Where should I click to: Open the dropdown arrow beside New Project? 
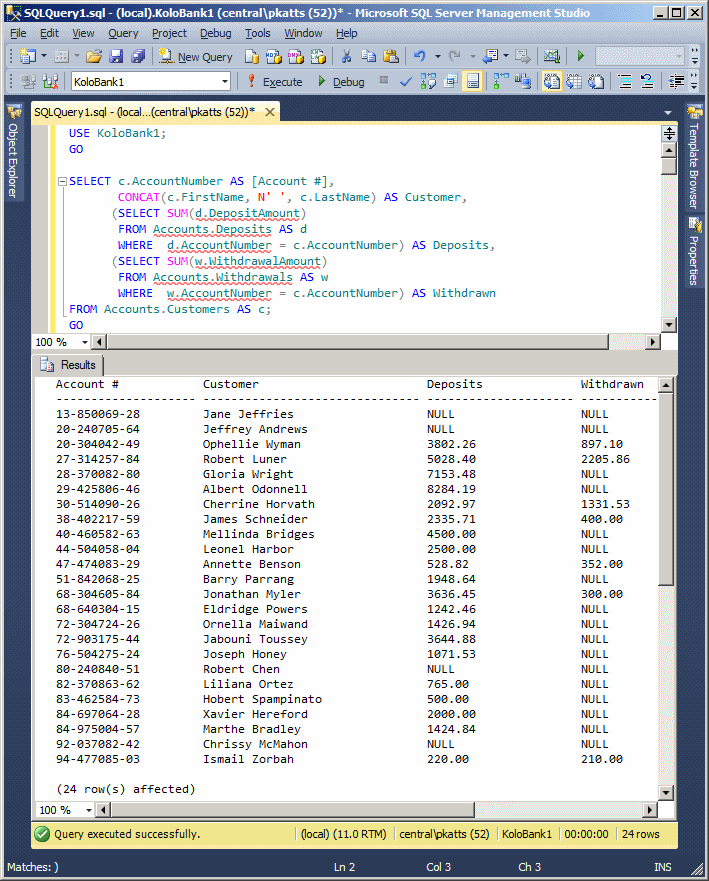click(x=44, y=56)
